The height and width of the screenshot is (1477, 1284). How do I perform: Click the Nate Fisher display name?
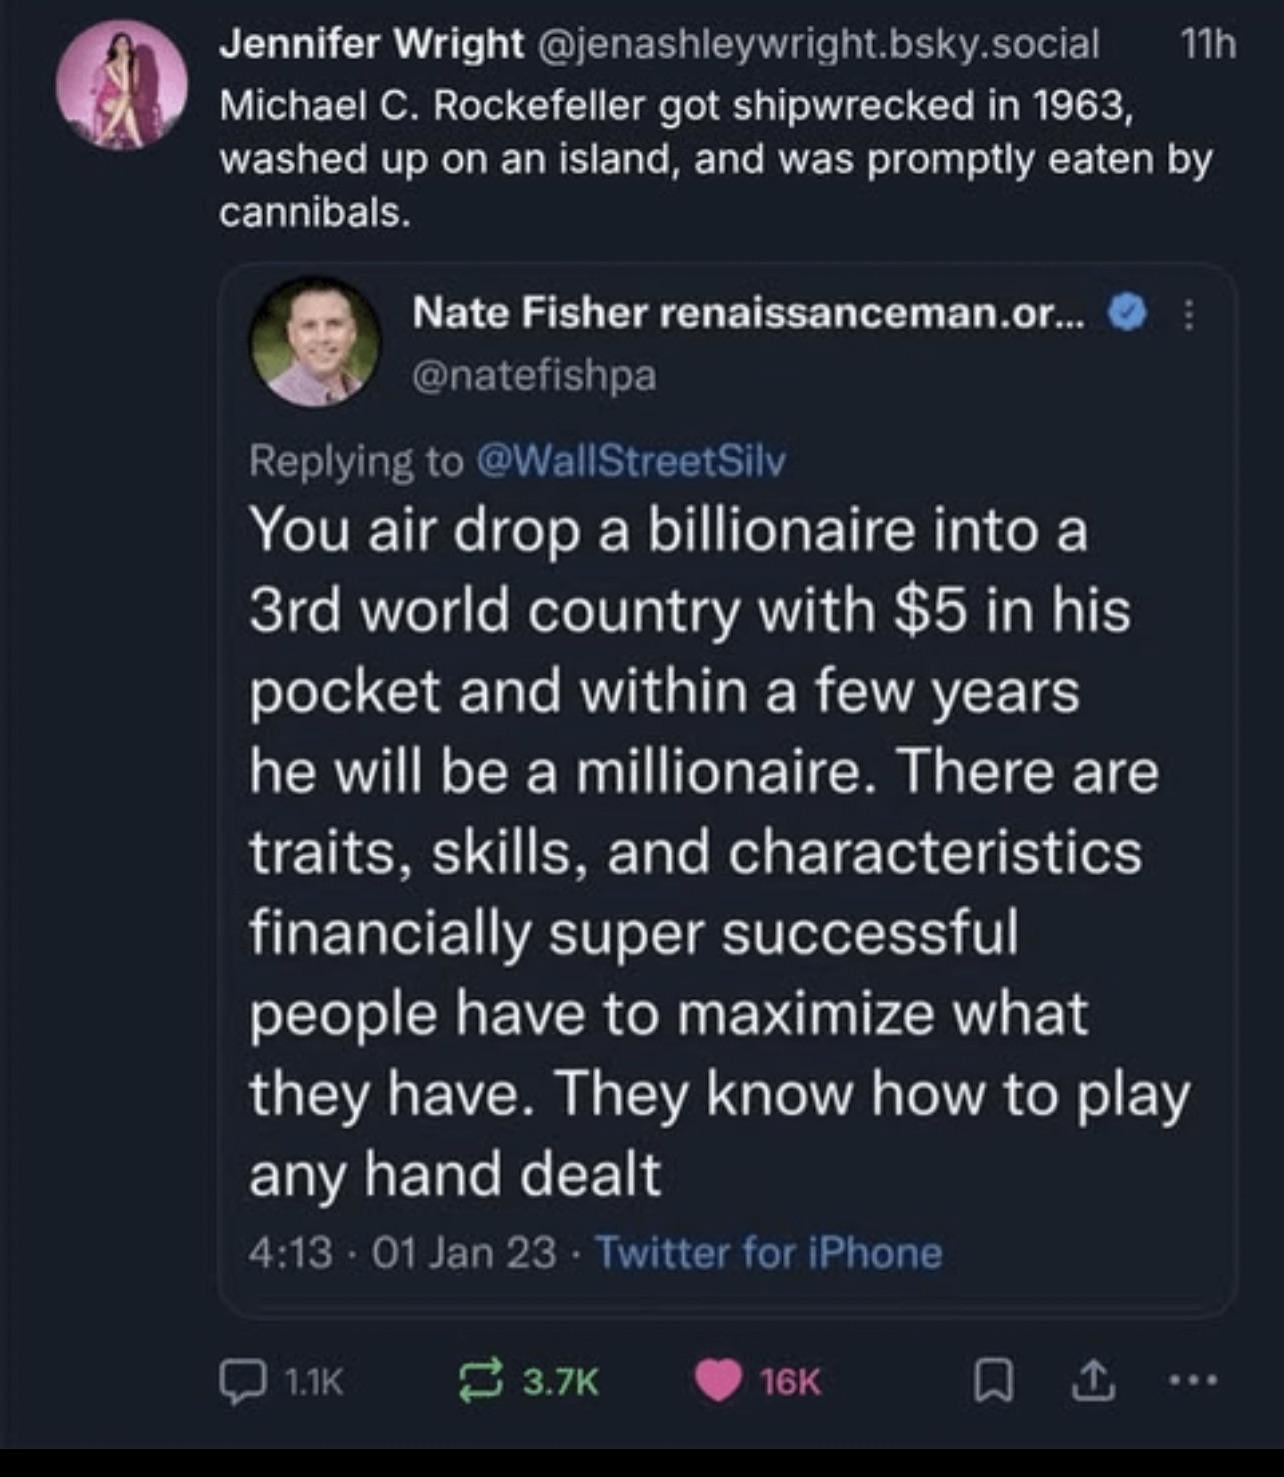pyautogui.click(x=529, y=313)
